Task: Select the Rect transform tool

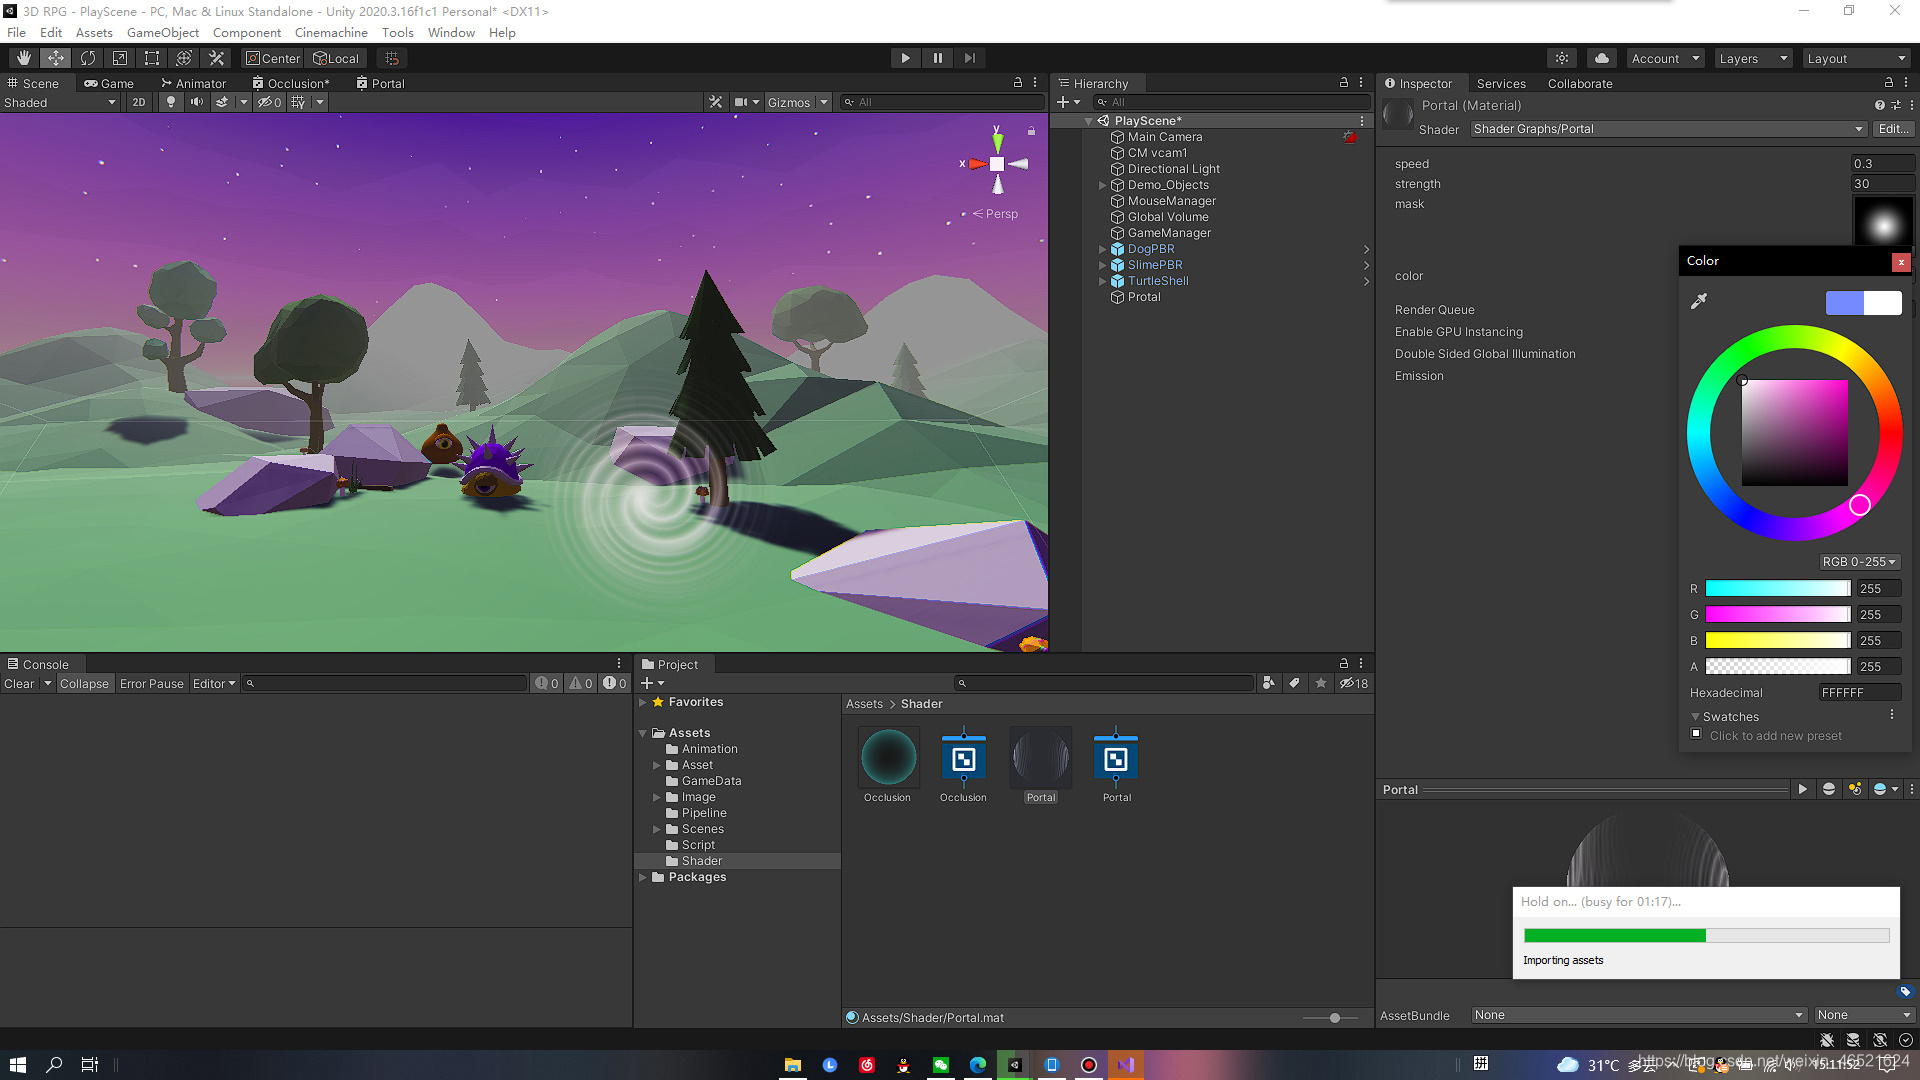Action: [152, 58]
